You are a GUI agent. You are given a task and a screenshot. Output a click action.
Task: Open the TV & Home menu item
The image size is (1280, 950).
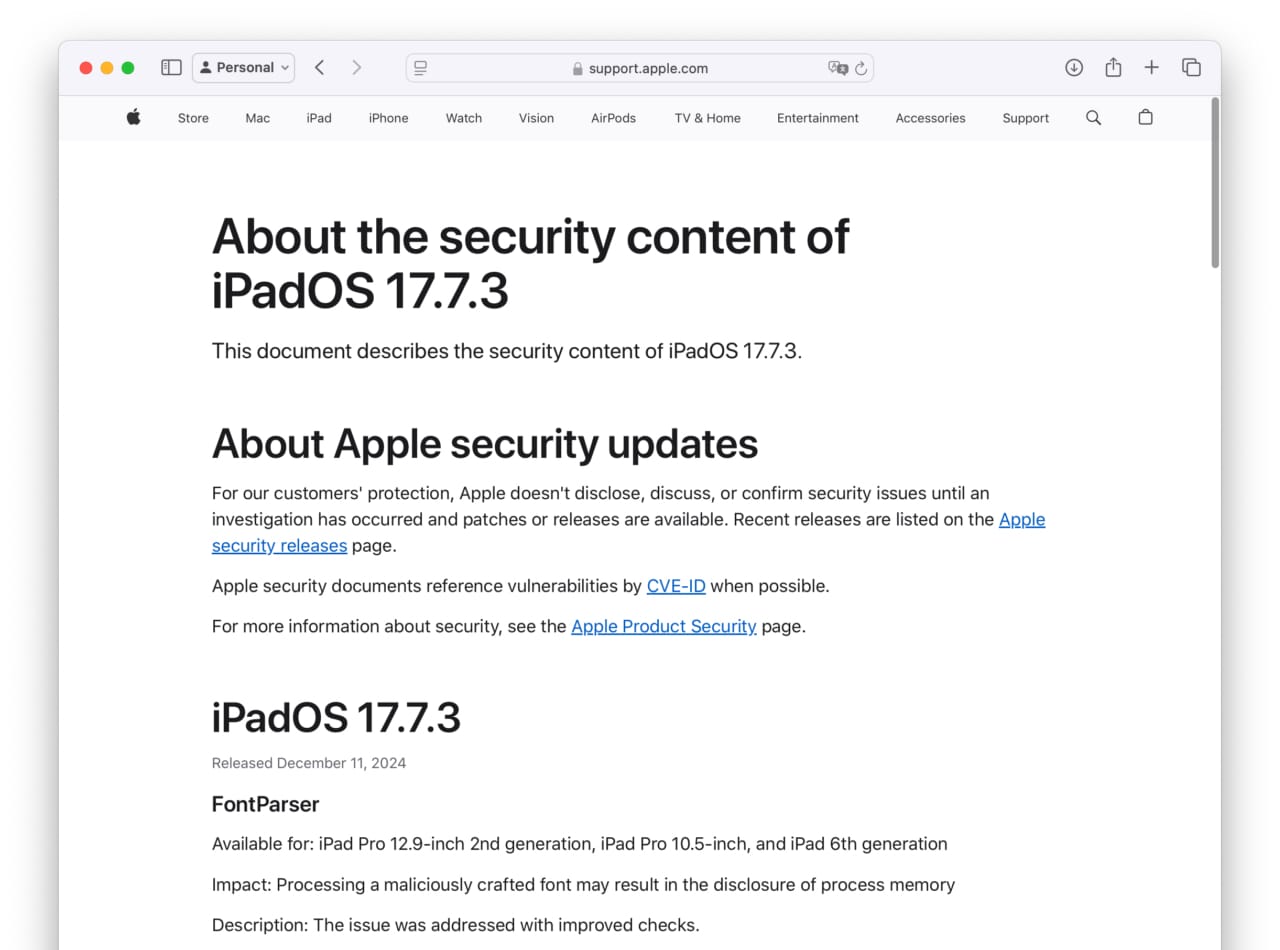point(708,118)
